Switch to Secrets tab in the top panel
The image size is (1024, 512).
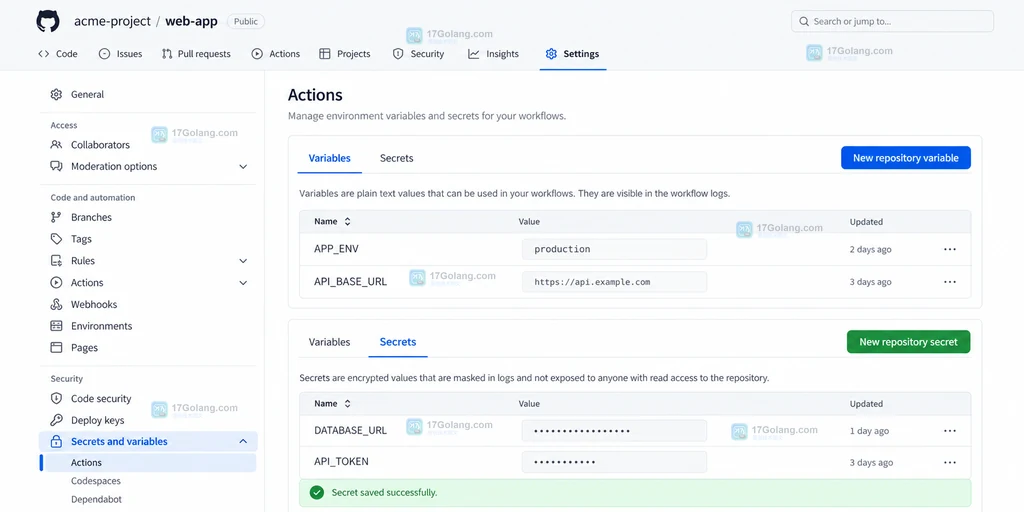(396, 158)
